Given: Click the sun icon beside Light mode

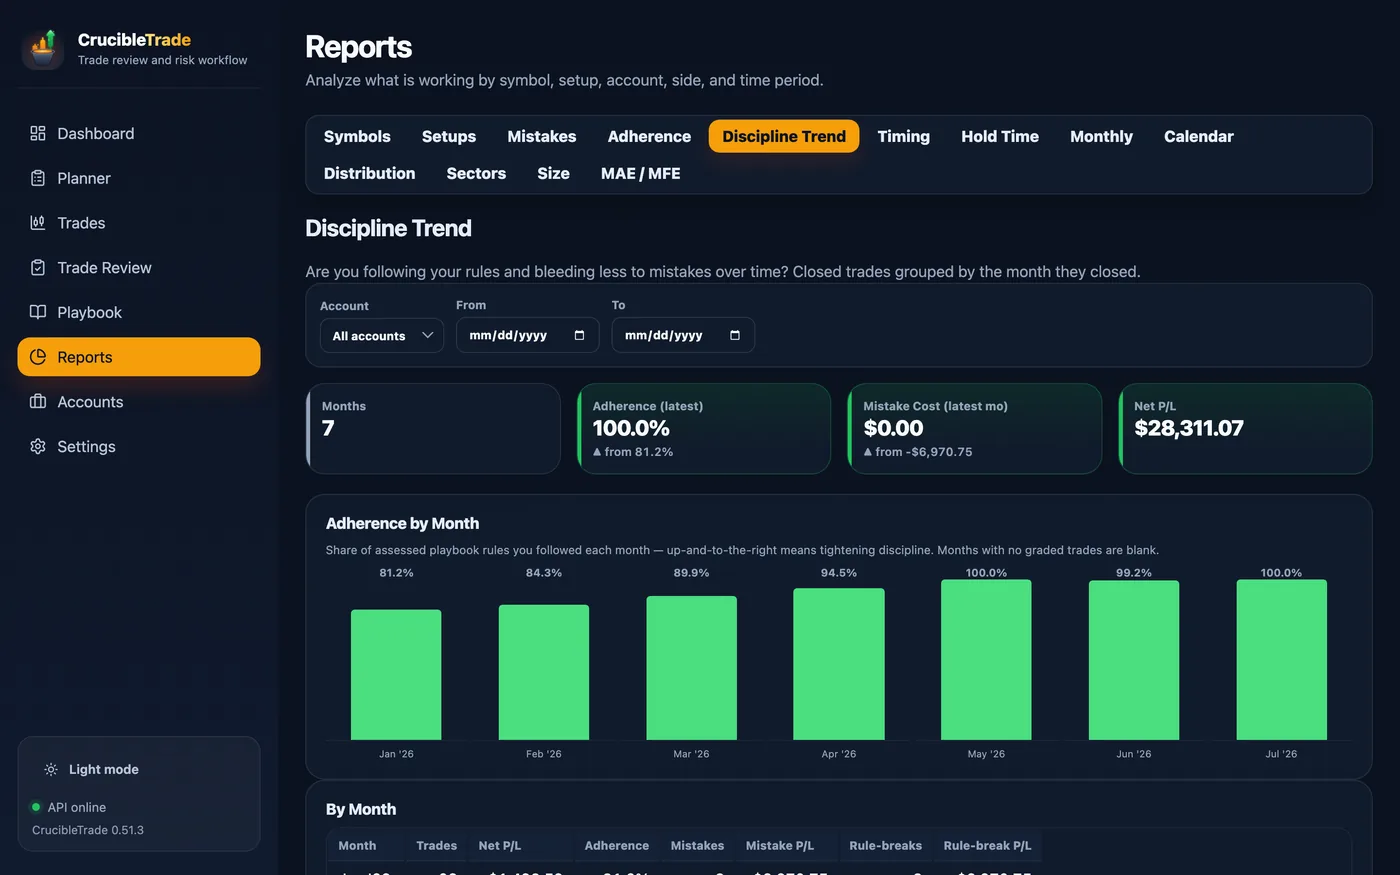Looking at the screenshot, I should [x=51, y=770].
